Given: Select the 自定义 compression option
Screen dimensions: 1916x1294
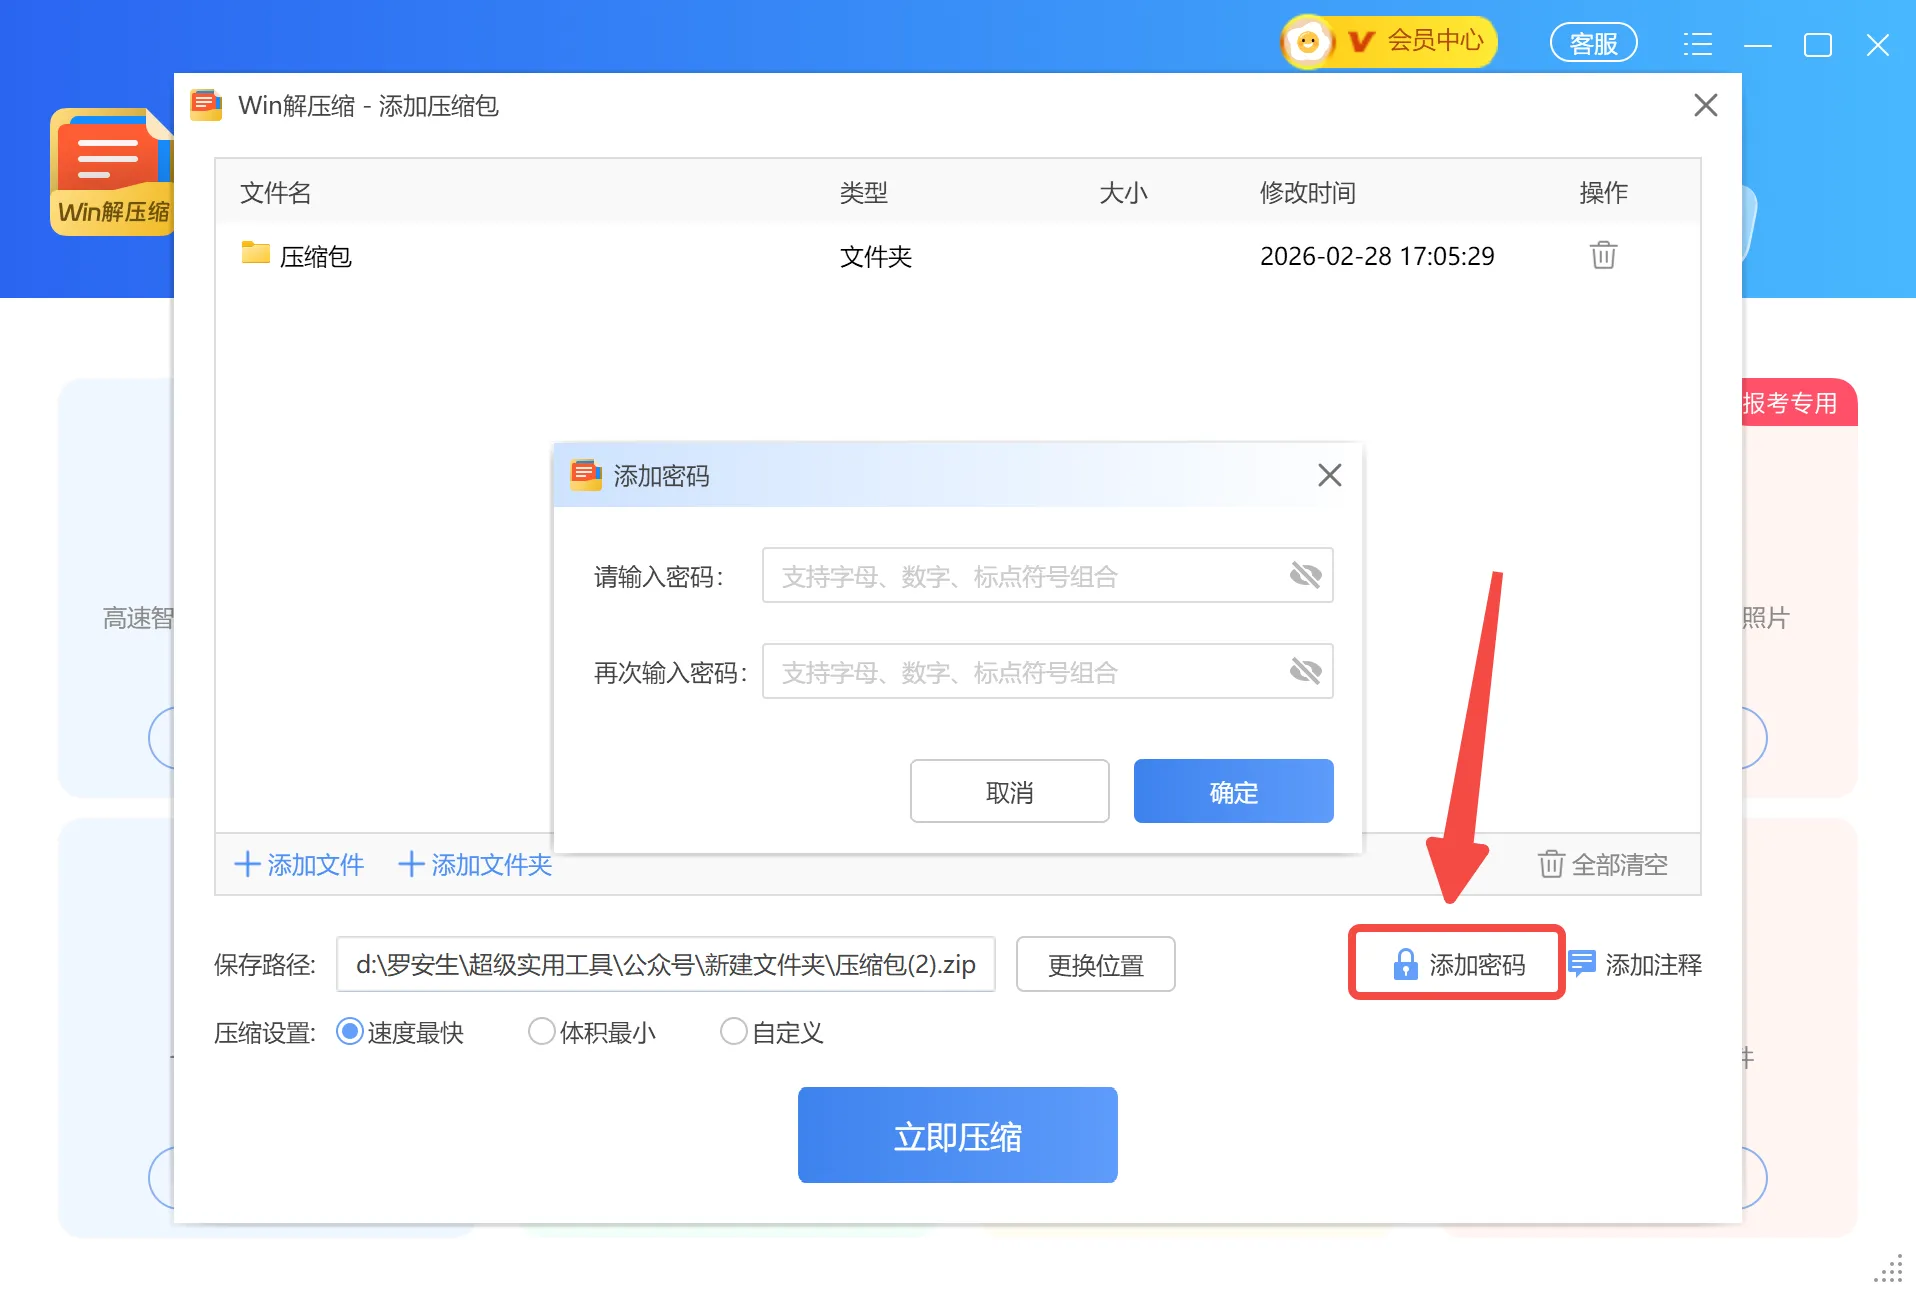Looking at the screenshot, I should [734, 1032].
